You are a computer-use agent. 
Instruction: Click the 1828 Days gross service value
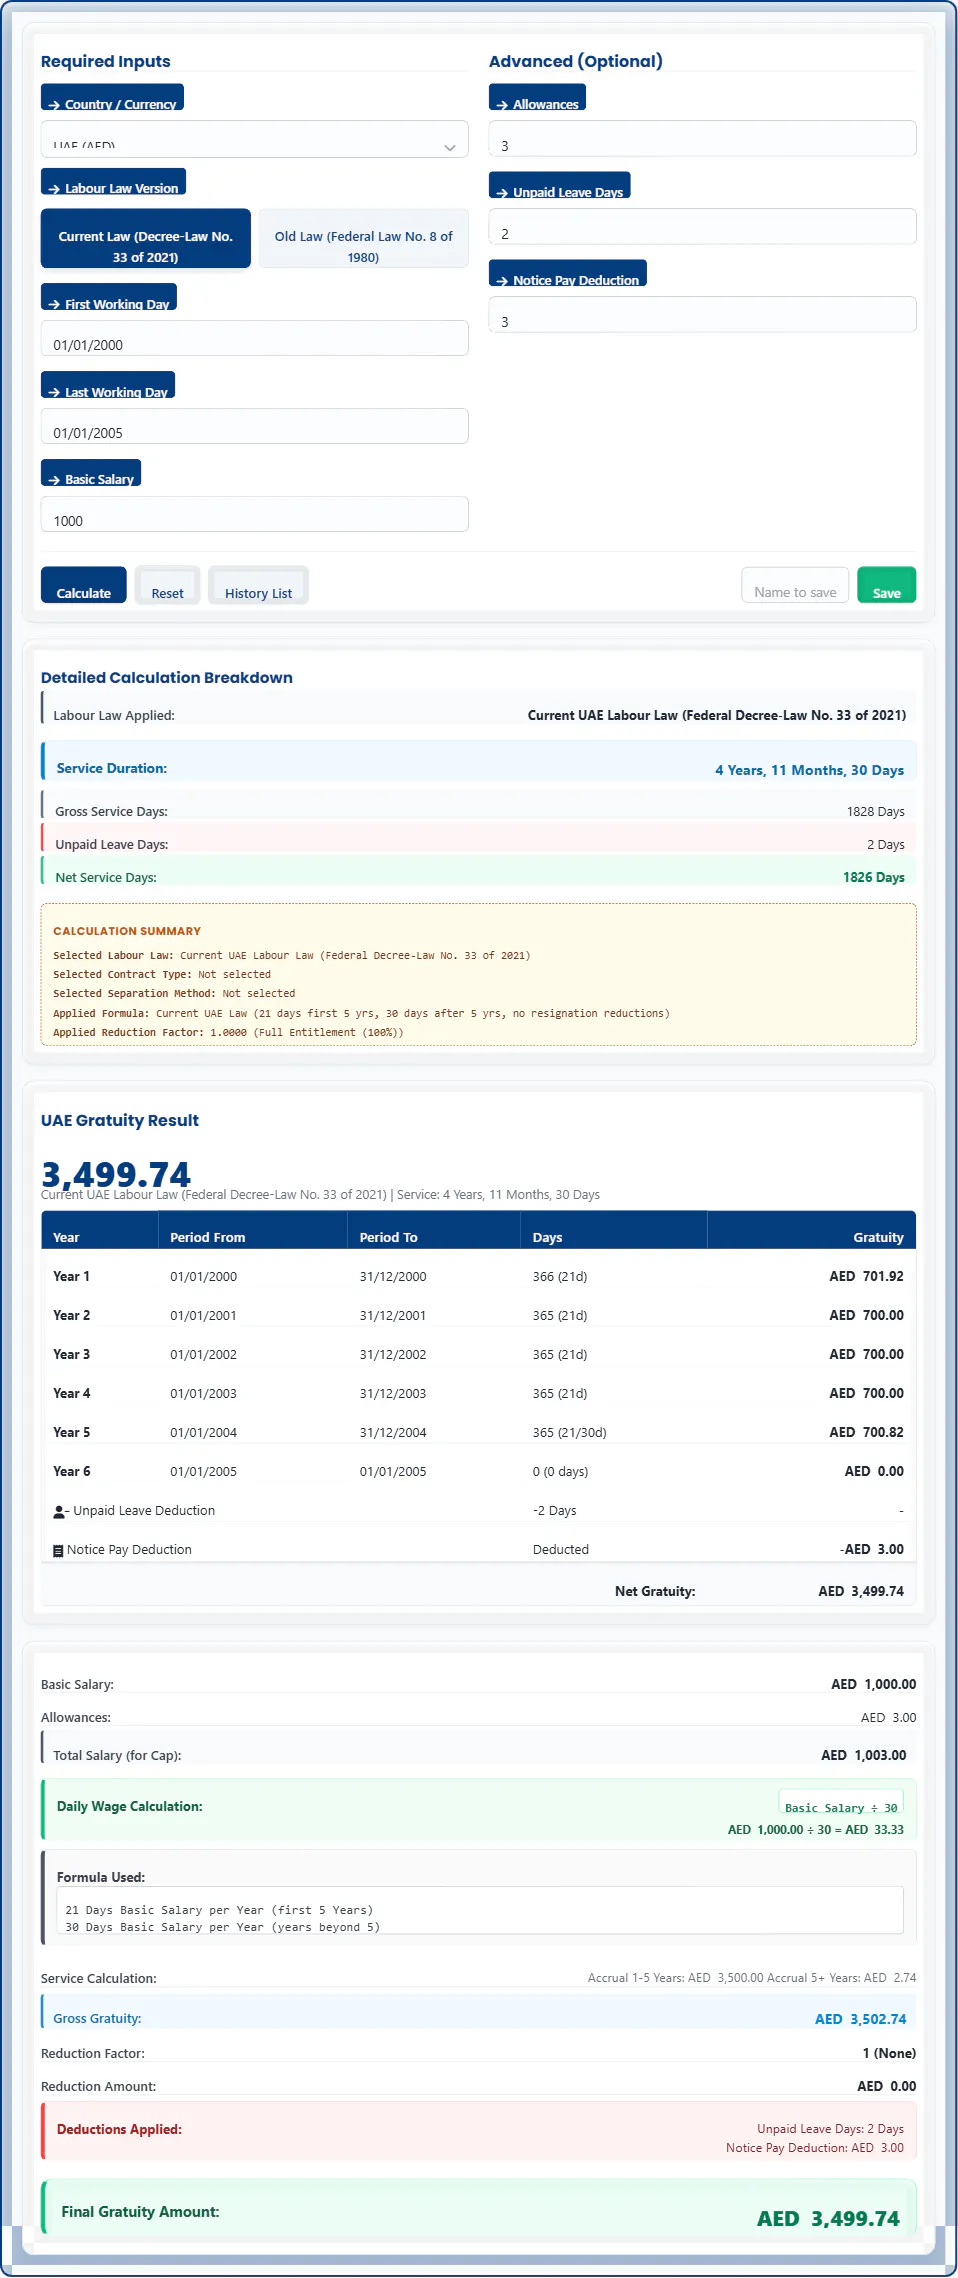click(x=875, y=812)
